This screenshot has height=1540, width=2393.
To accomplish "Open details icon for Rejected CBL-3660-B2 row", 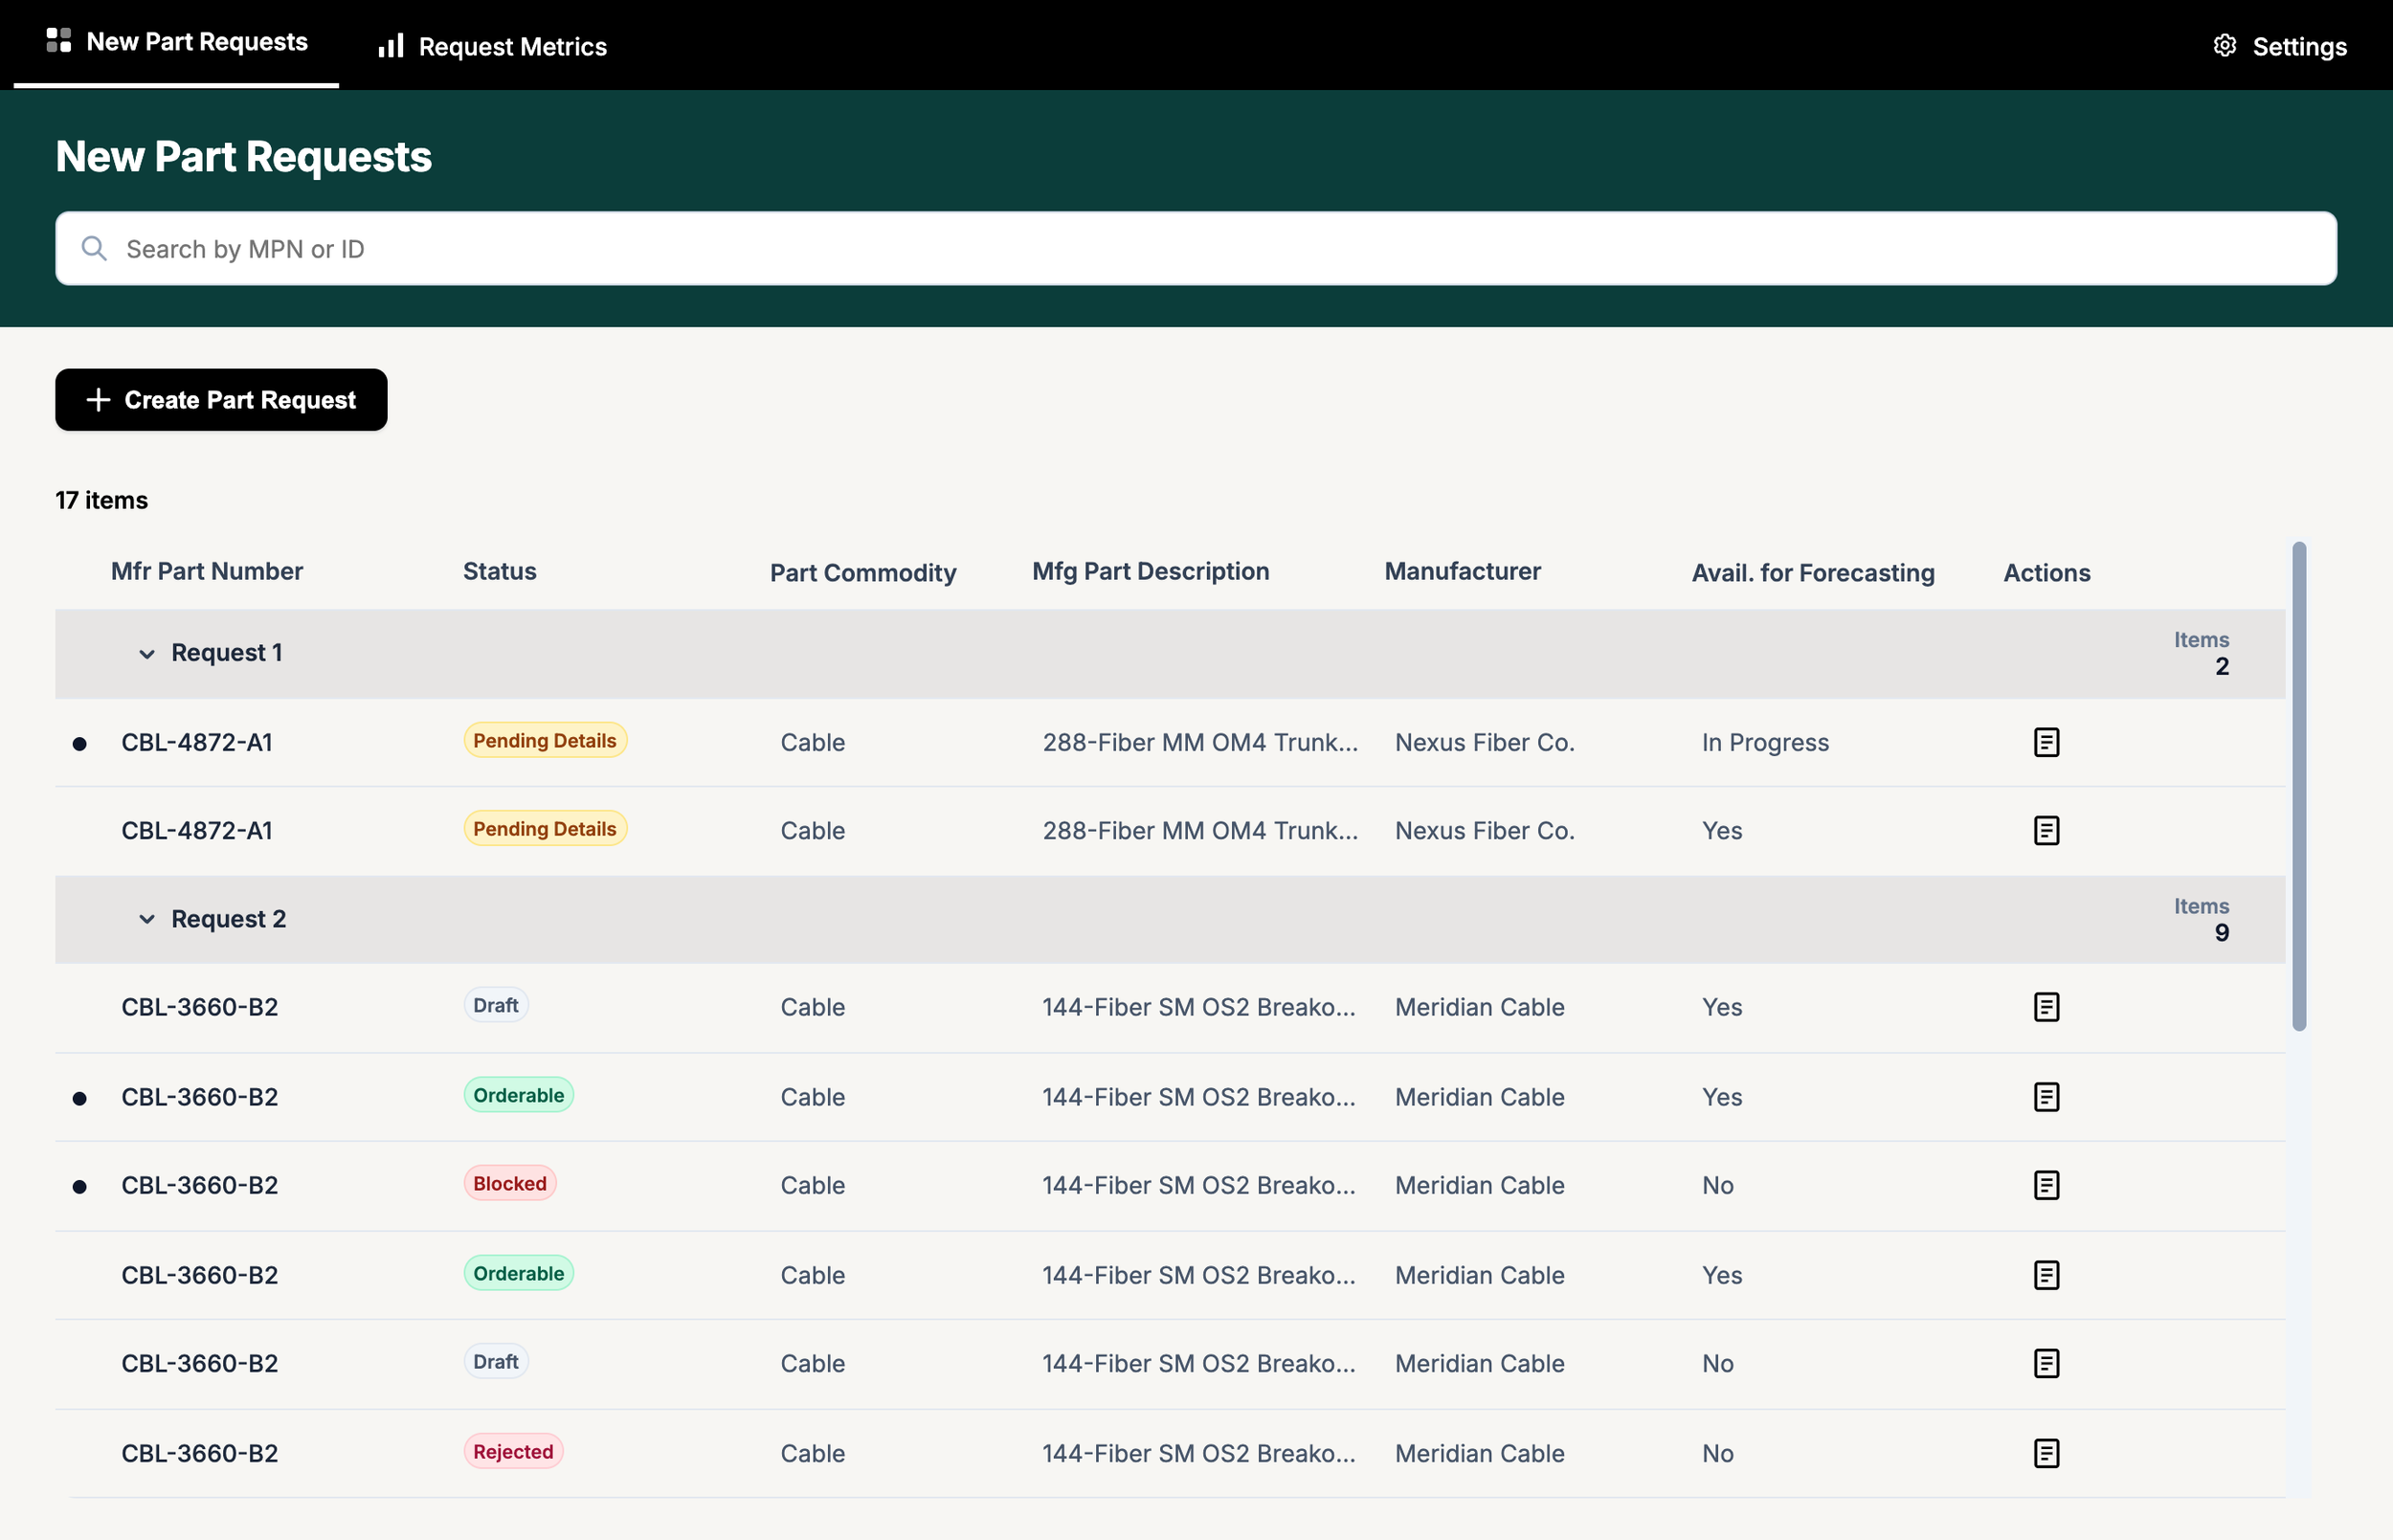I will (x=2046, y=1453).
